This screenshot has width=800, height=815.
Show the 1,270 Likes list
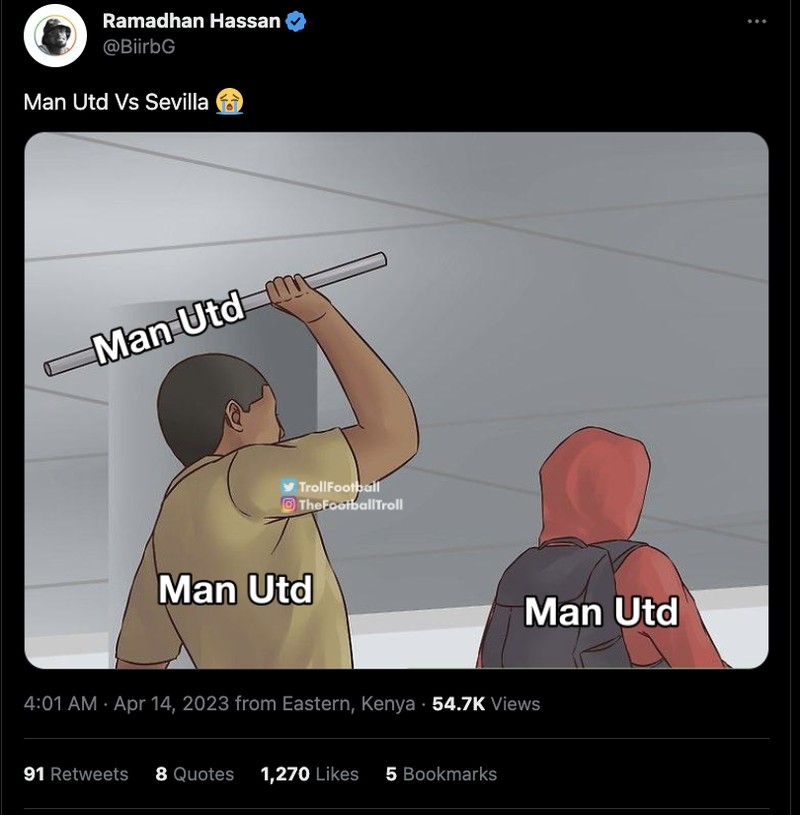(309, 774)
